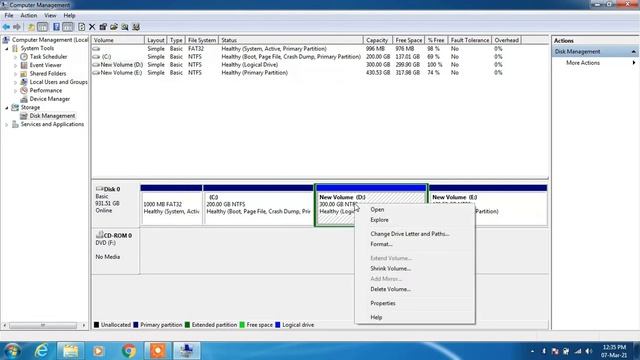Toggle Show/Hide Console Tree toolbar icon
The image size is (640, 360).
pyautogui.click(x=42, y=27)
